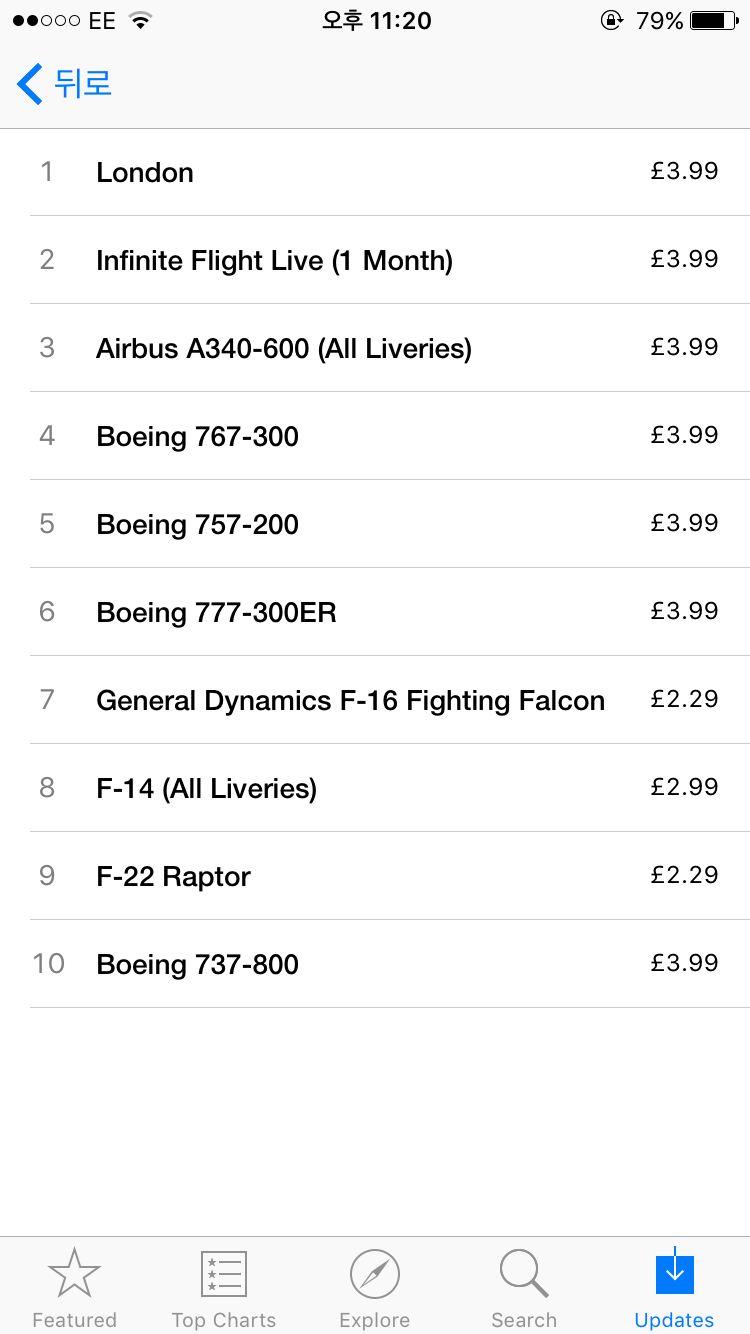The width and height of the screenshot is (750, 1334).
Task: Tap the Featured star icon
Action: [x=74, y=1274]
